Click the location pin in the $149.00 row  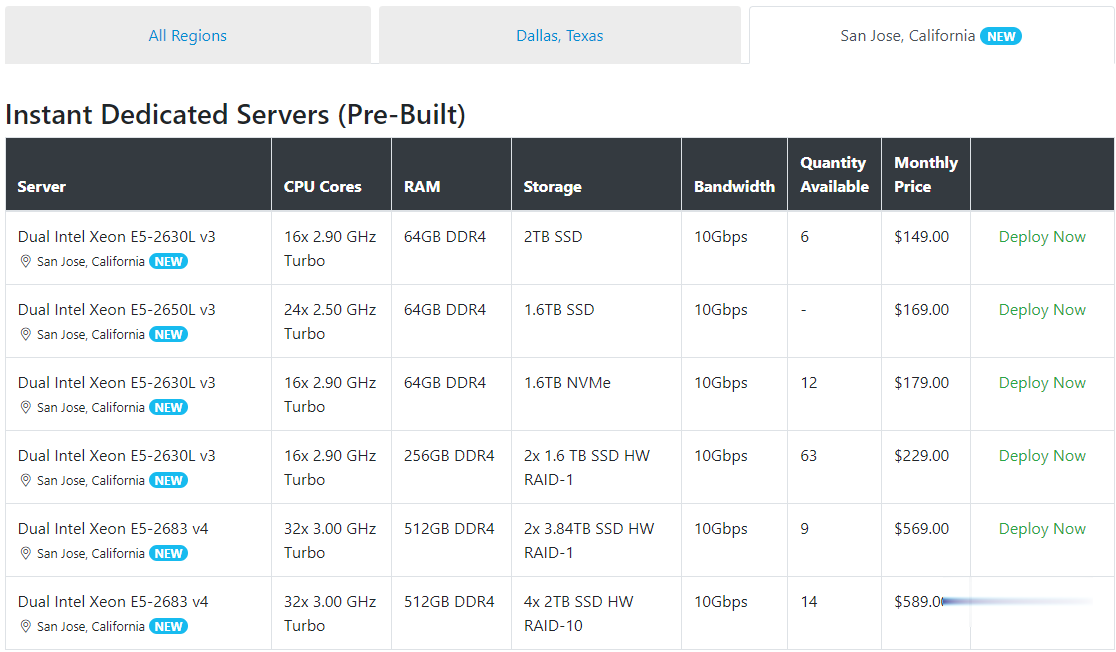click(x=26, y=261)
